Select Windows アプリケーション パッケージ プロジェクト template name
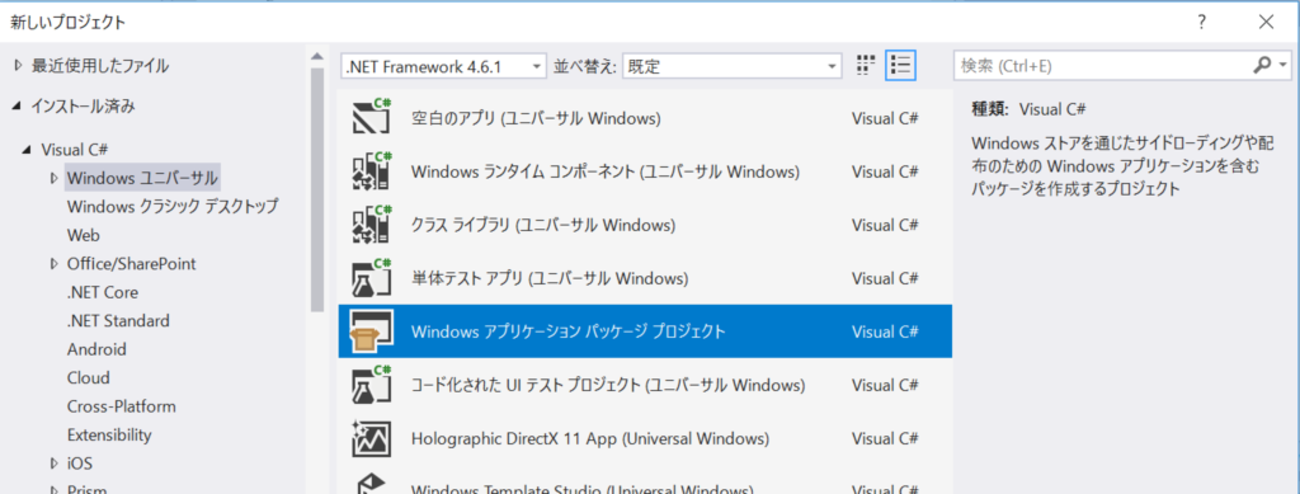1300x494 pixels. 568,331
